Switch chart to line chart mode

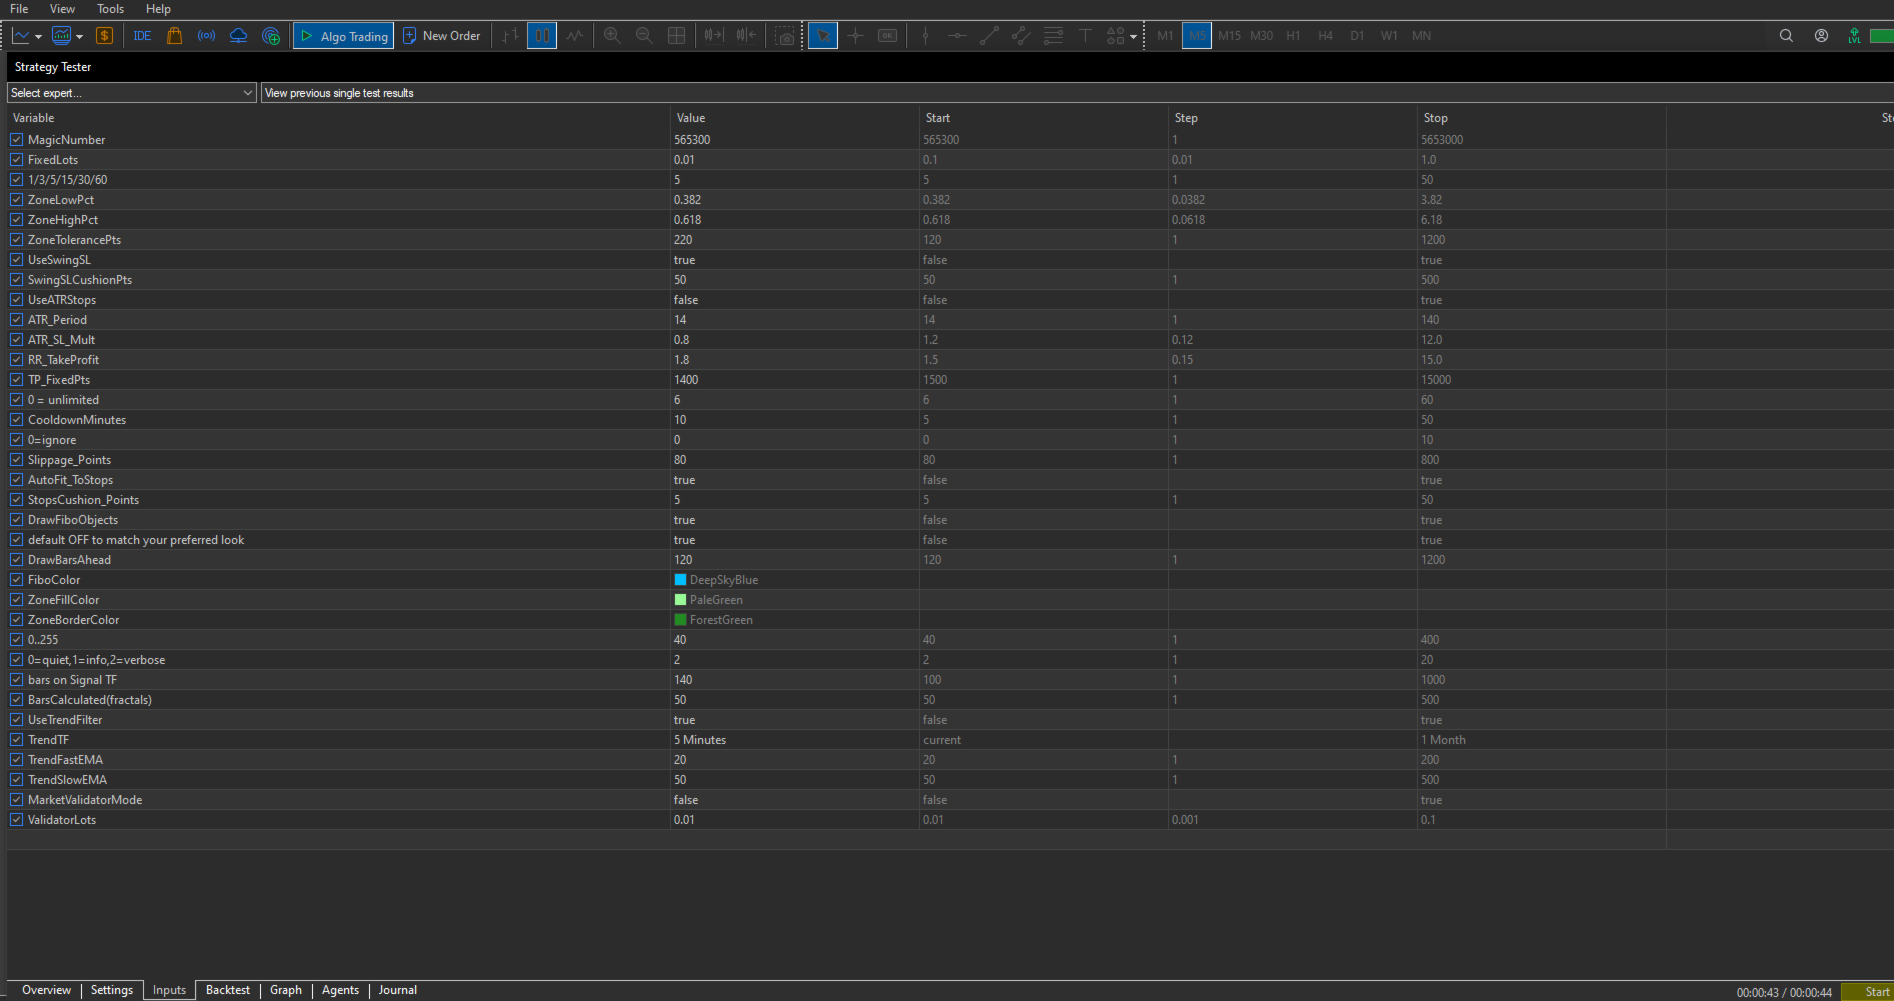point(574,36)
